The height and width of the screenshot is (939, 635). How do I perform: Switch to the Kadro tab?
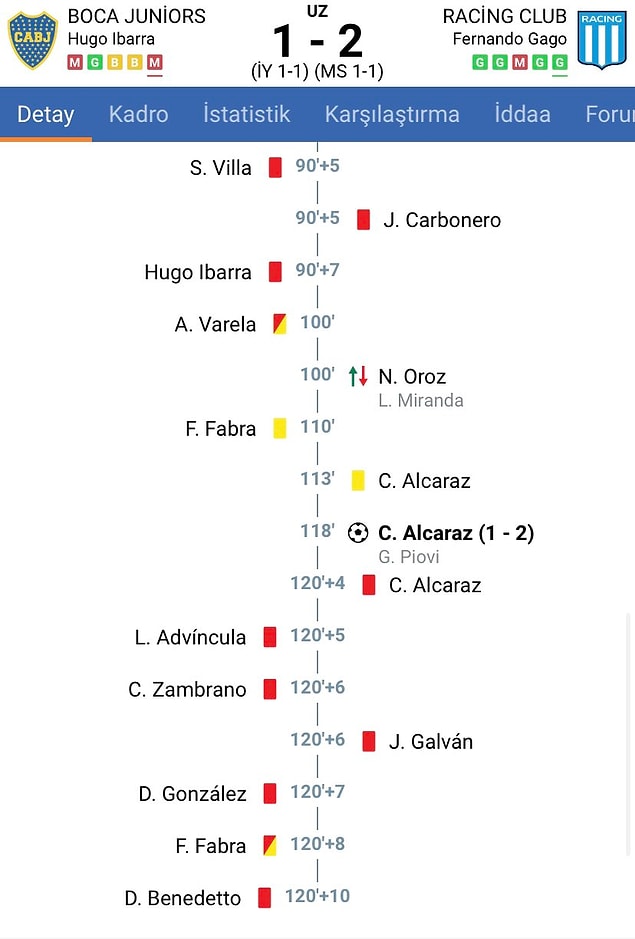pos(138,114)
